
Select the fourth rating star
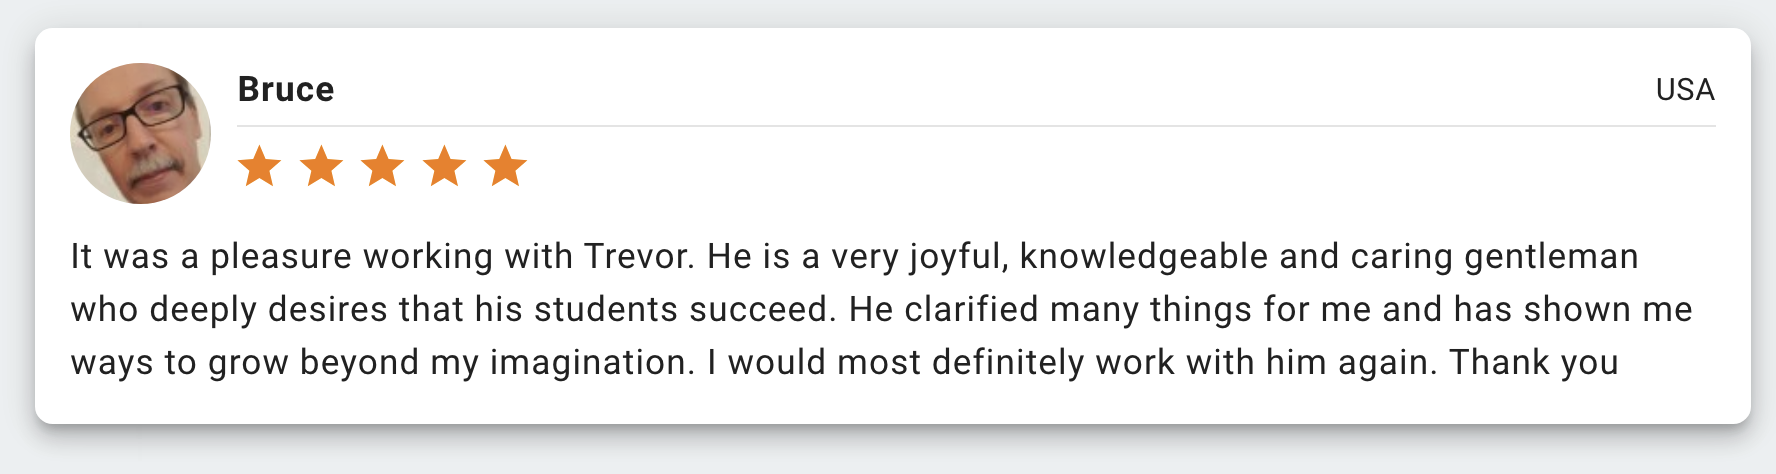click(444, 167)
